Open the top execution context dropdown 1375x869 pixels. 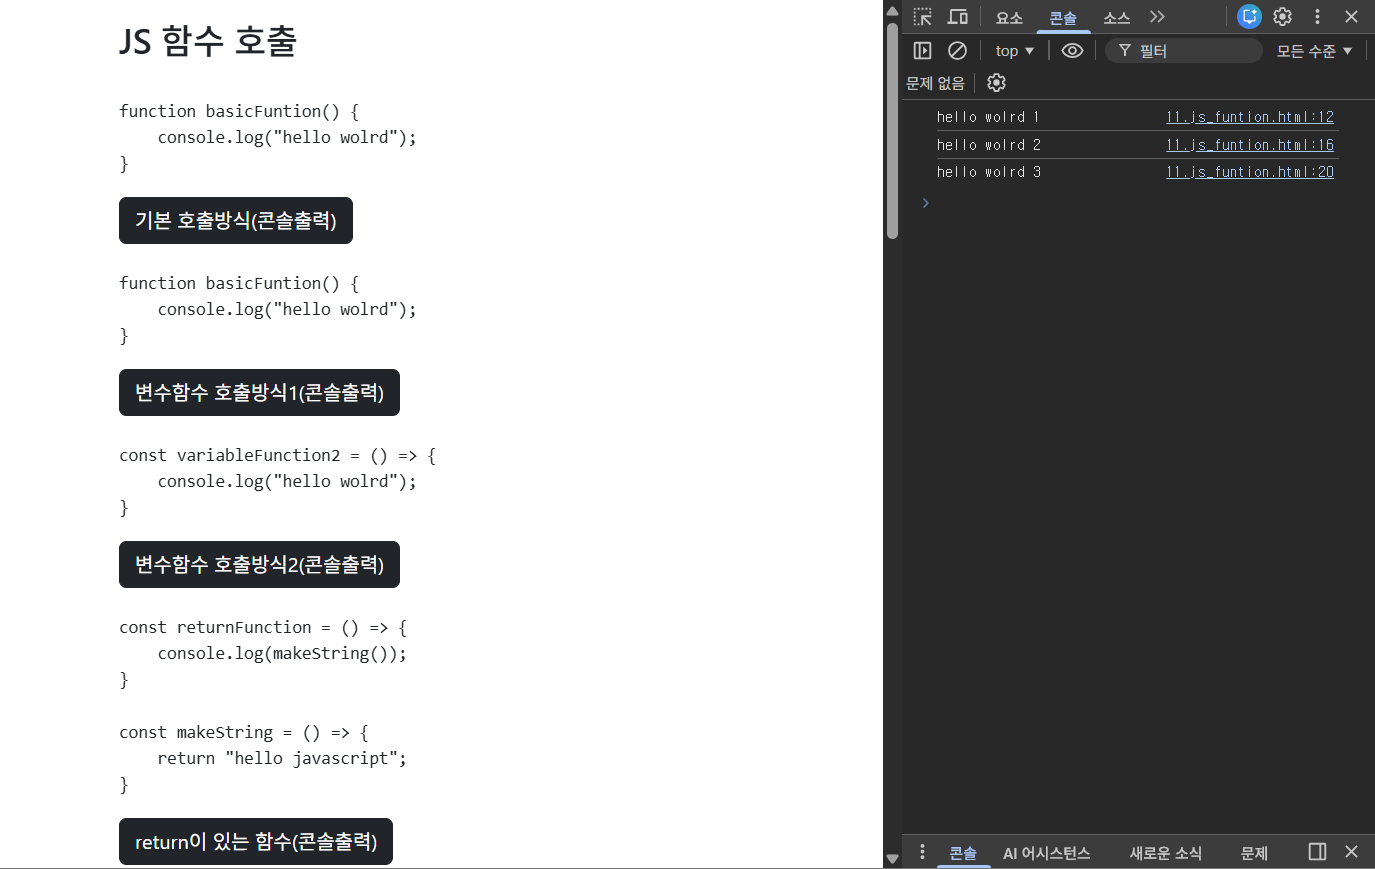pos(1014,51)
